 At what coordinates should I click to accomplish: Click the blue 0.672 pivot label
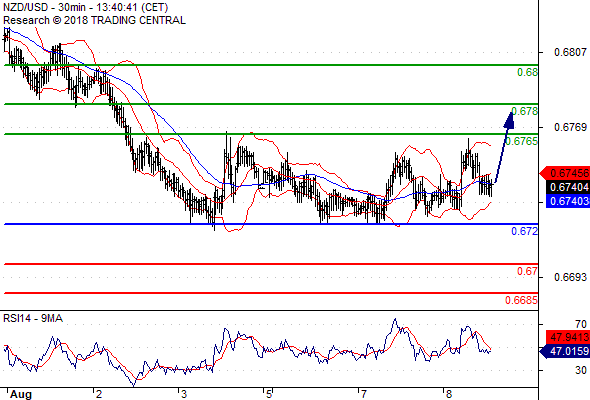click(525, 231)
